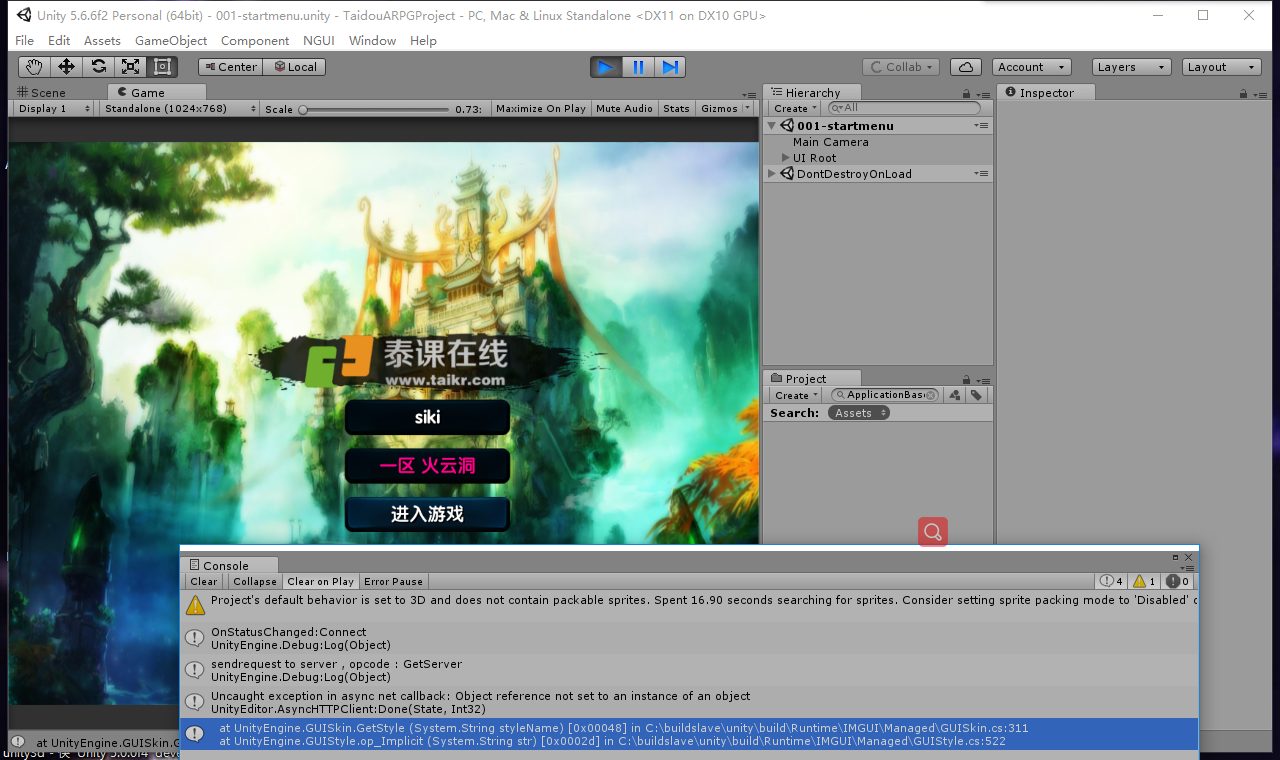The width and height of the screenshot is (1280, 760).
Task: Open the Window menu
Action: coord(372,40)
